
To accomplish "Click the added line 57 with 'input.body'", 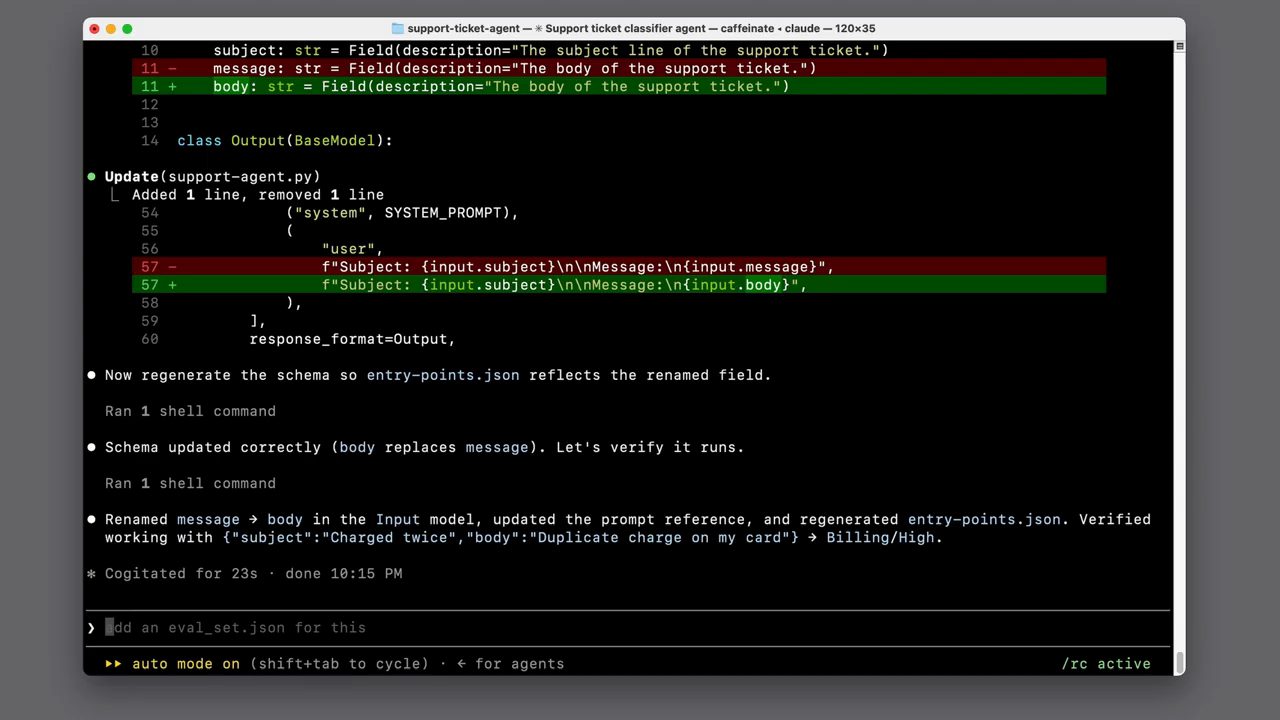I will click(619, 285).
